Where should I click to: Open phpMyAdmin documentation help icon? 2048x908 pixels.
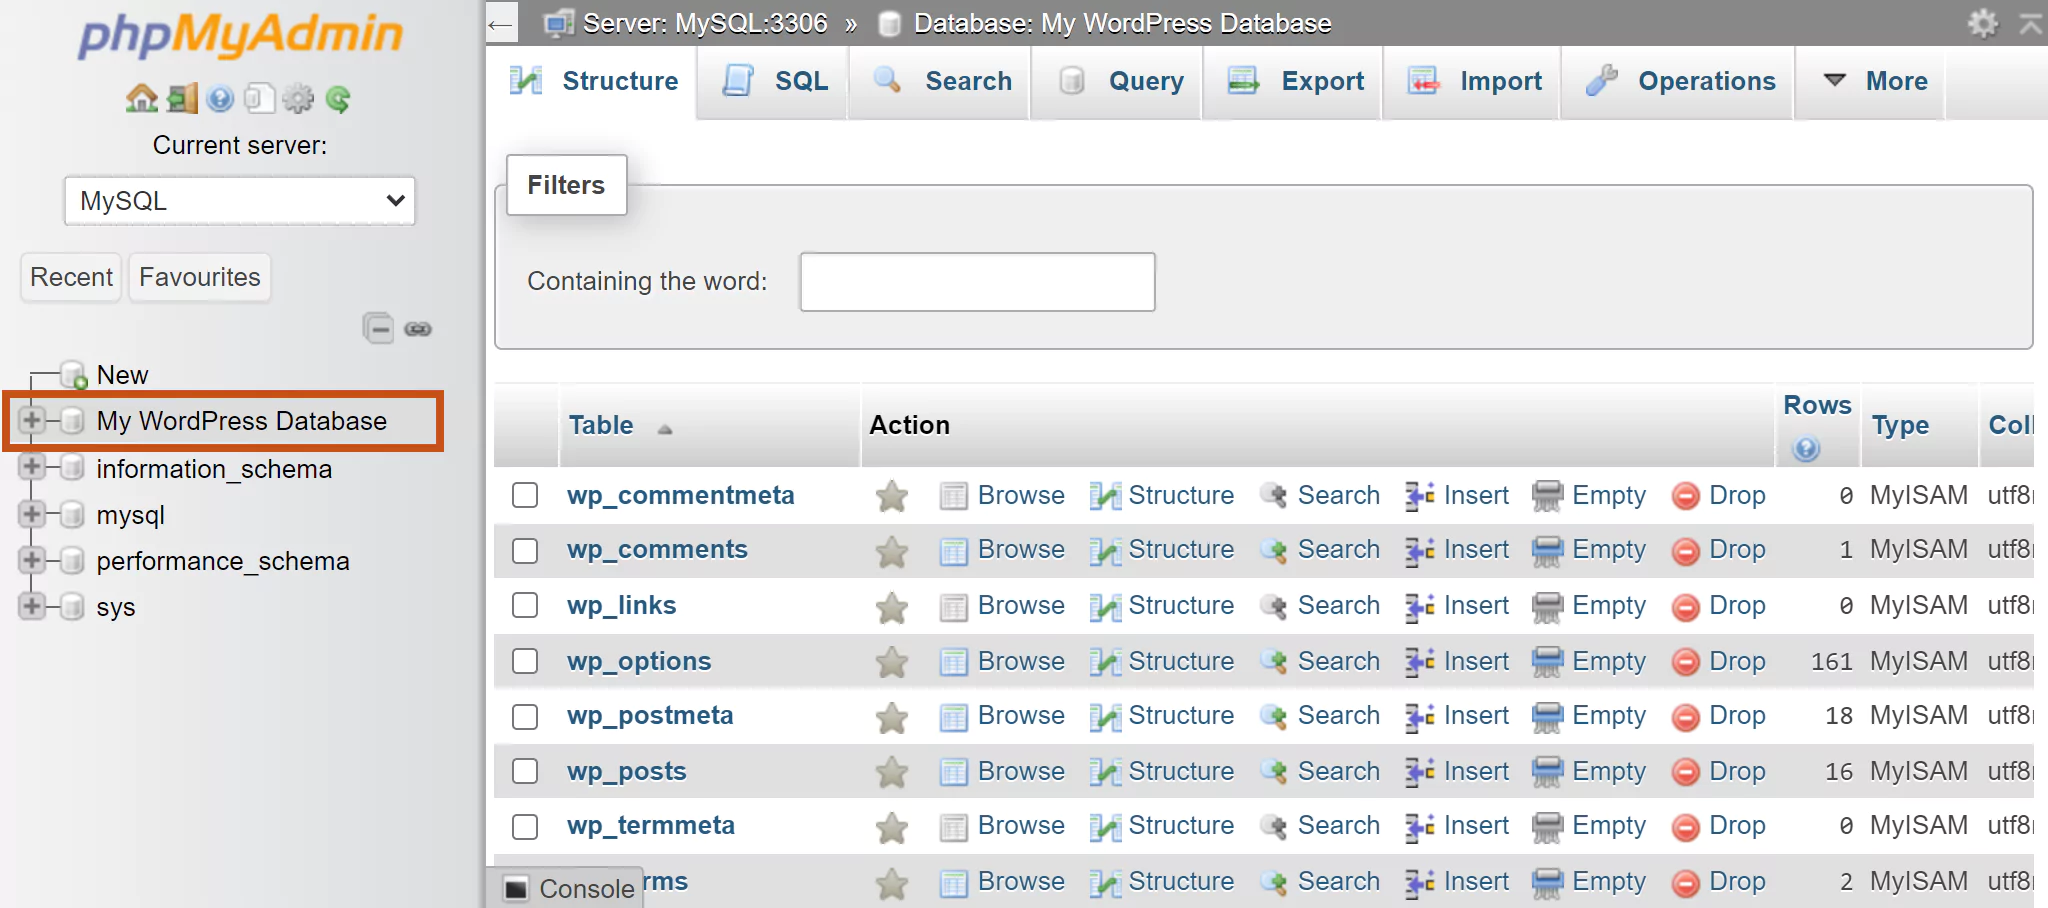point(220,98)
